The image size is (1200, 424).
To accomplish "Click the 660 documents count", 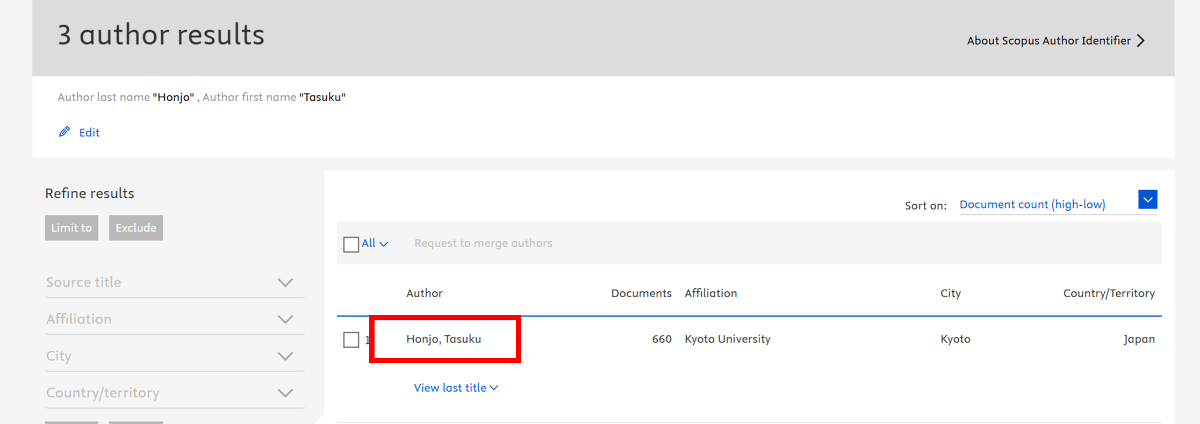I will [661, 339].
